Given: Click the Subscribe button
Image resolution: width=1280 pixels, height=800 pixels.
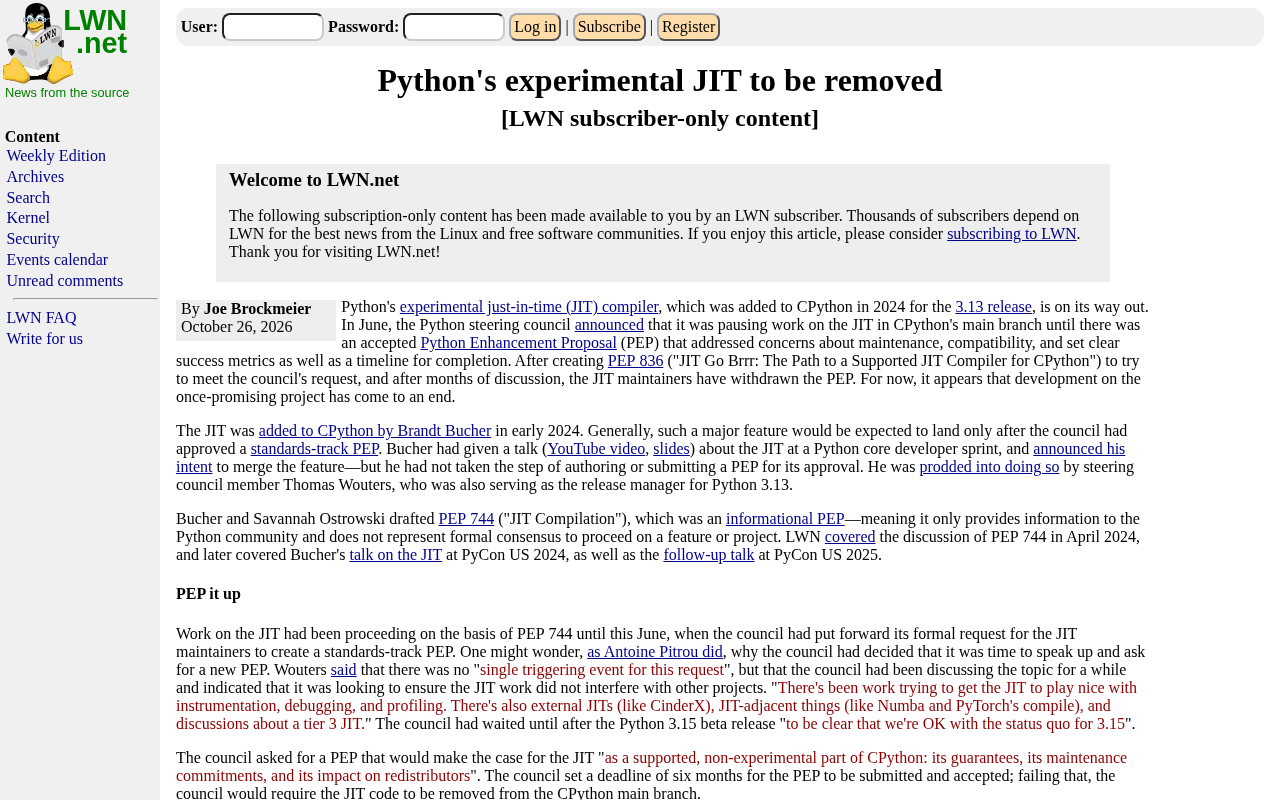Looking at the screenshot, I should (609, 27).
